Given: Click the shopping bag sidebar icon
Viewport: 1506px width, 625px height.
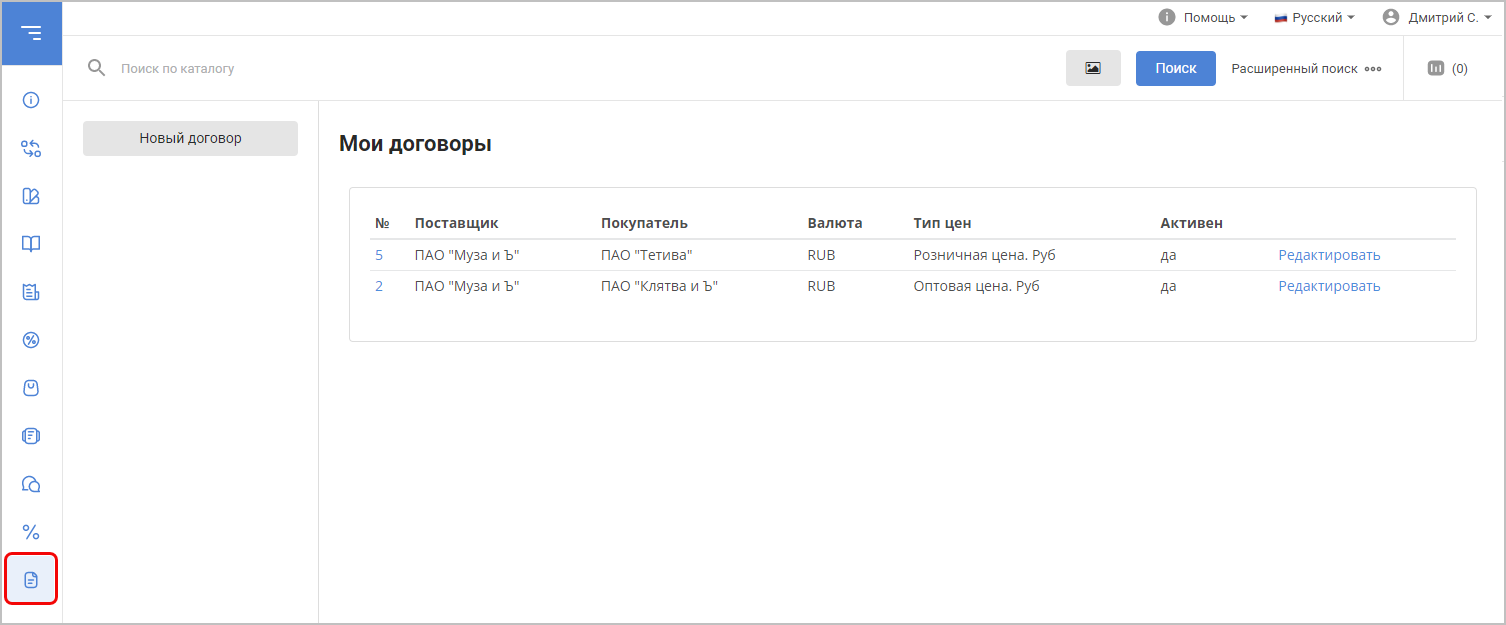Looking at the screenshot, I should click(x=31, y=388).
